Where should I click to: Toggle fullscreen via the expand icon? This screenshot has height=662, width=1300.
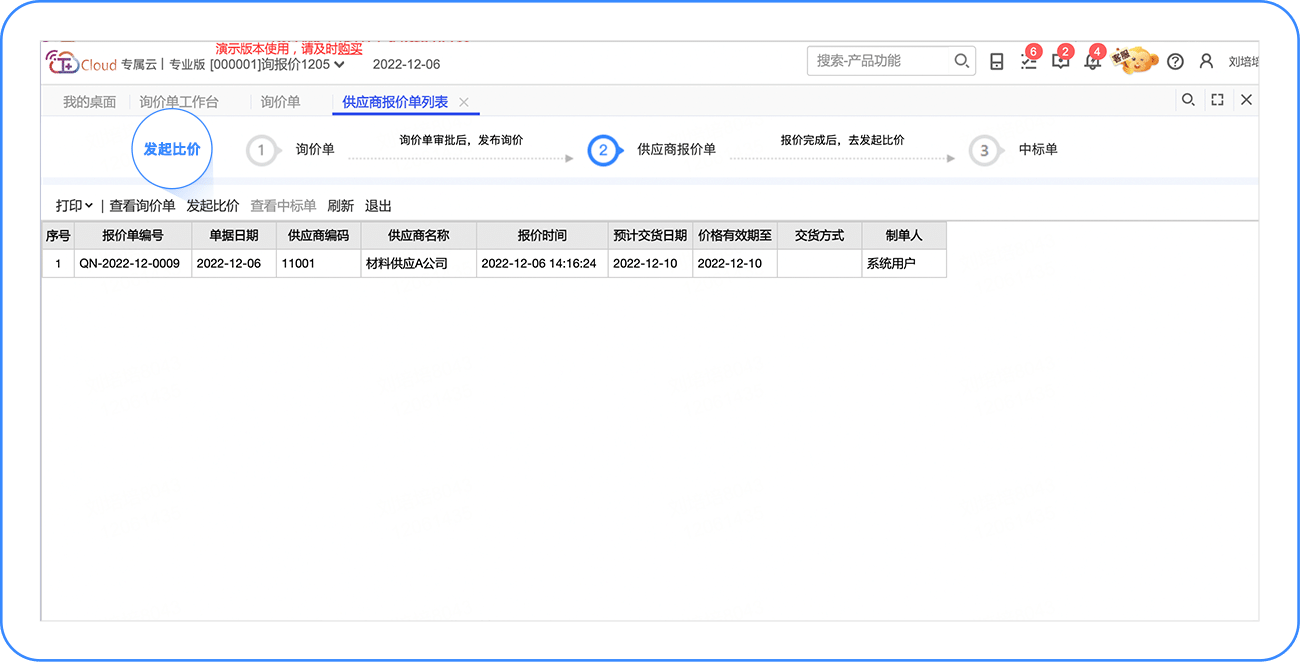tap(1217, 100)
